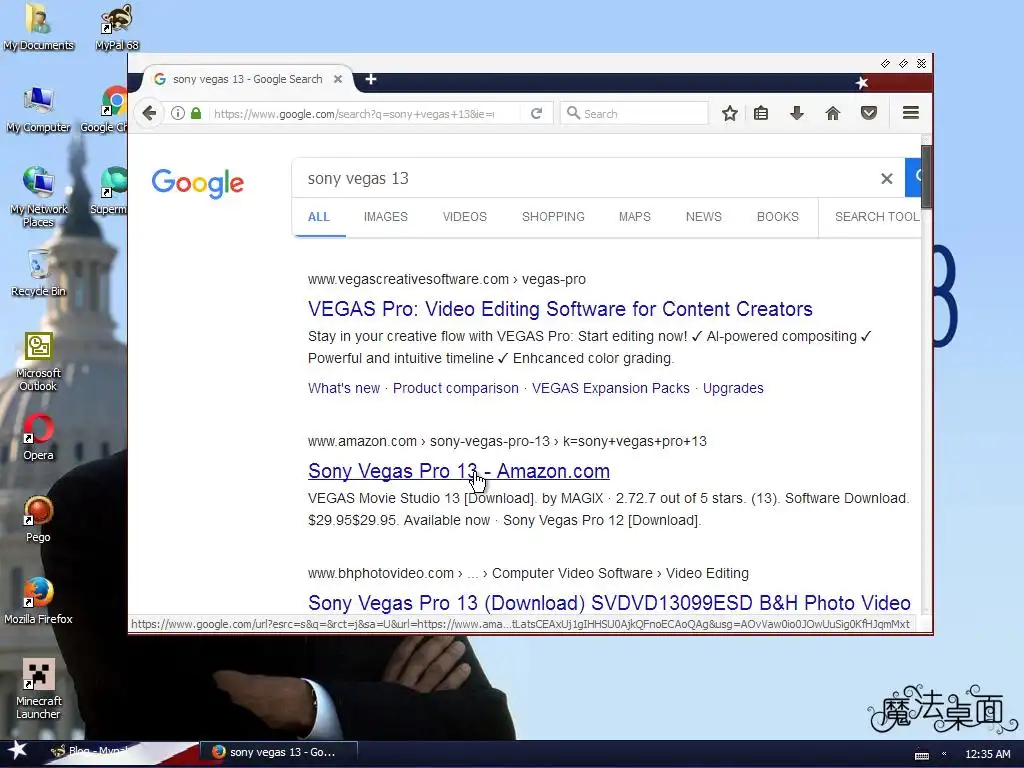Switch to the IMAGES results tab

pyautogui.click(x=385, y=217)
